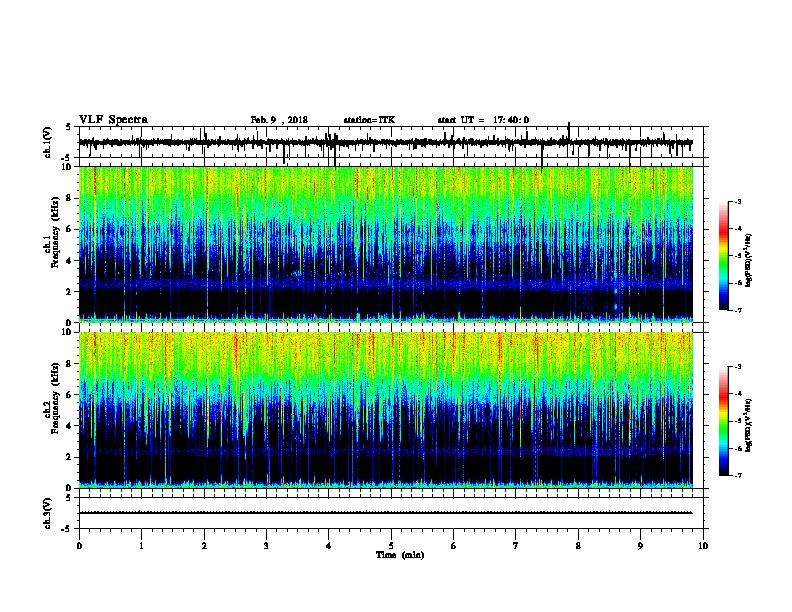Click time axis tick label "2"
Screen dimensions: 792x612
(x=204, y=546)
